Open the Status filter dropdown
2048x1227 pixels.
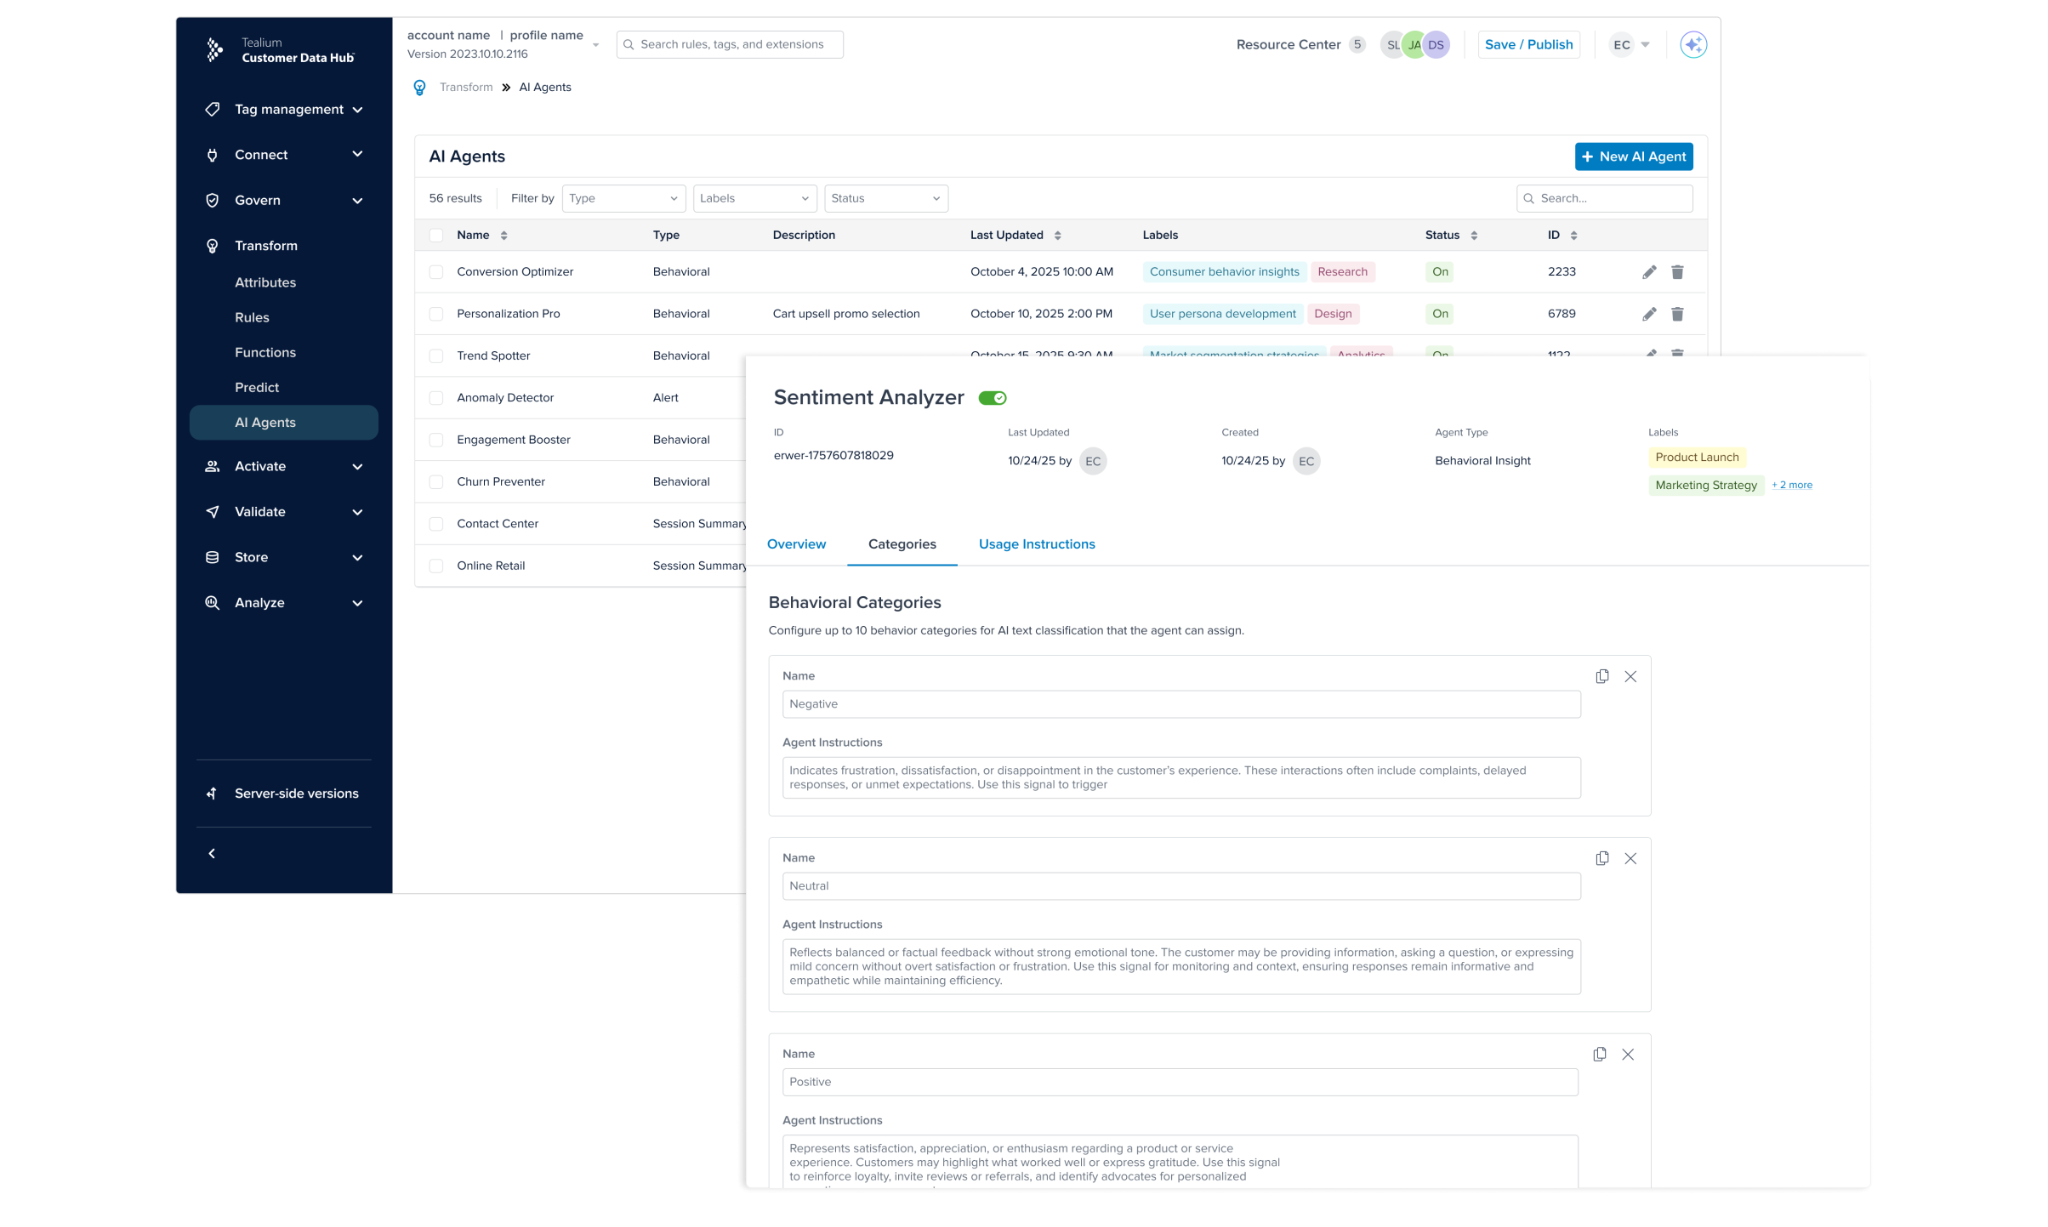(886, 199)
